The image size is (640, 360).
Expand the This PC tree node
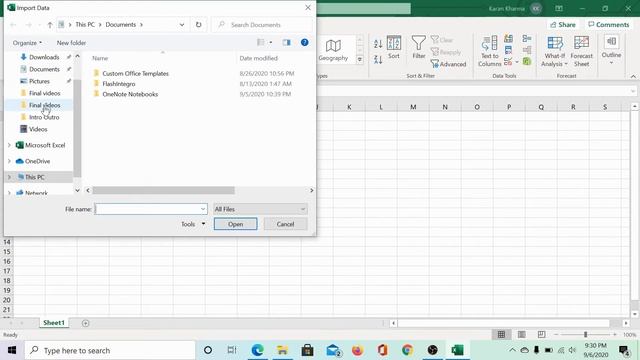(9, 177)
